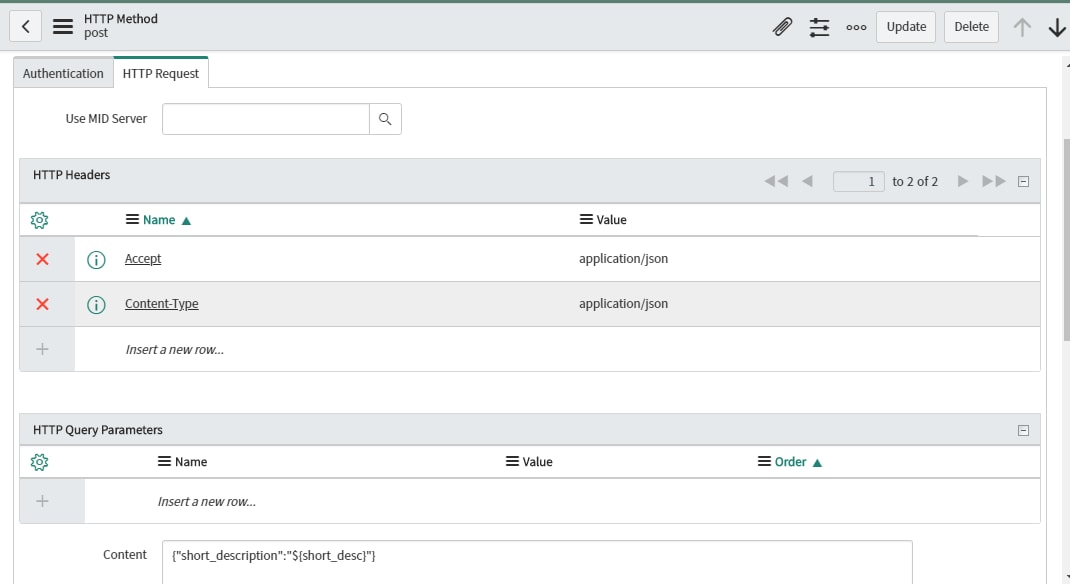
Task: Select the HTTP Request tab
Action: pyautogui.click(x=160, y=72)
